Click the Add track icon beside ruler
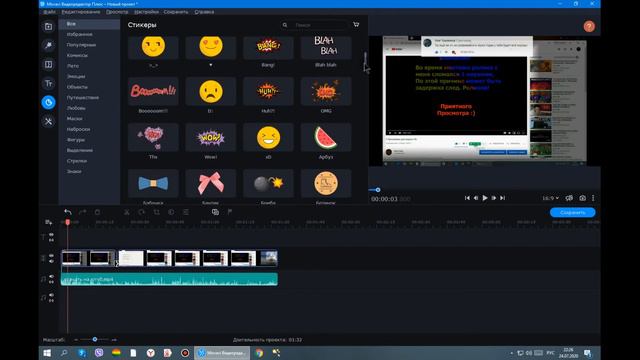 click(x=48, y=222)
